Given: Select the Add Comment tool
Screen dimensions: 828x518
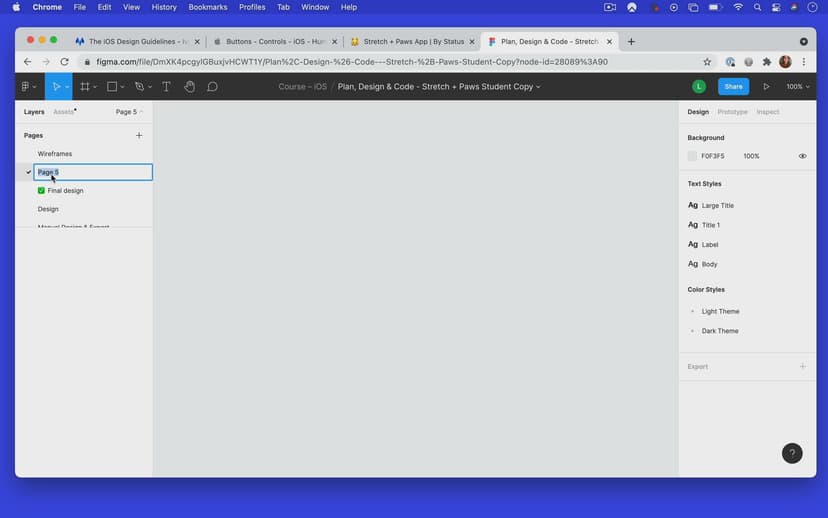Looking at the screenshot, I should coord(212,87).
